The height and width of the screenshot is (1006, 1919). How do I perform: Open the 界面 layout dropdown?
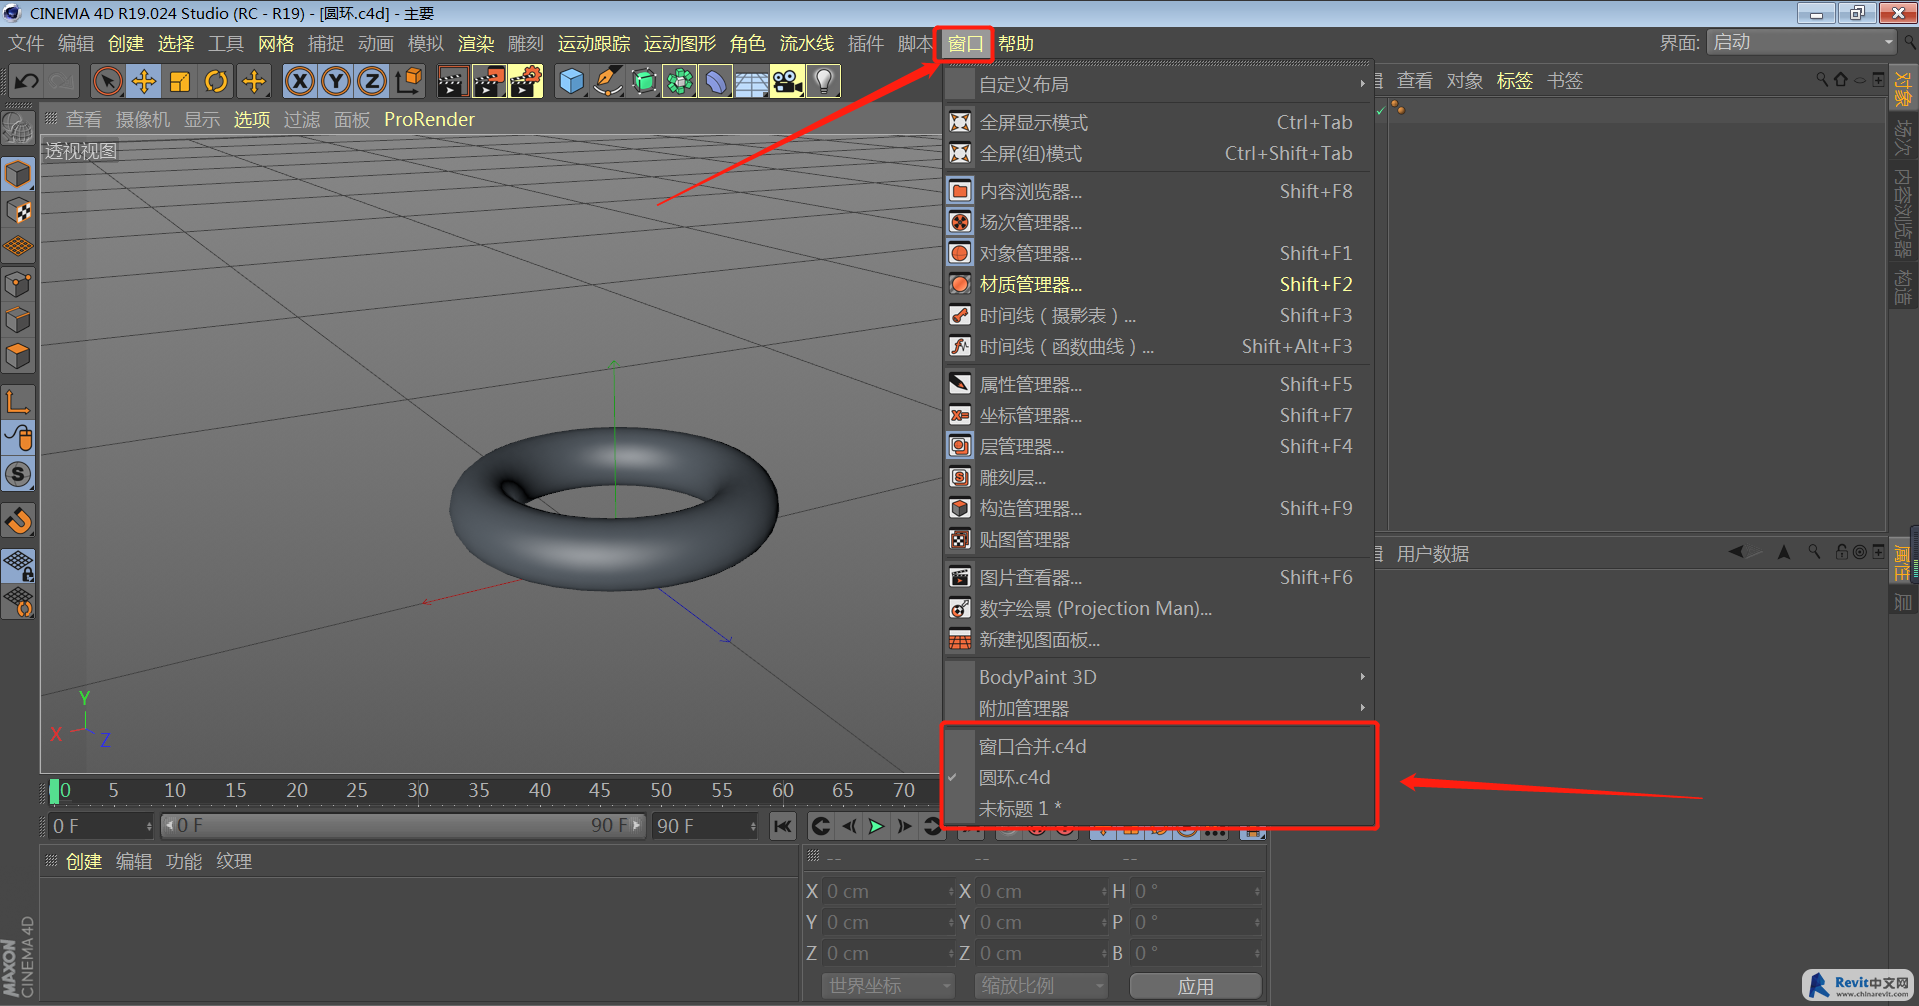(1802, 42)
